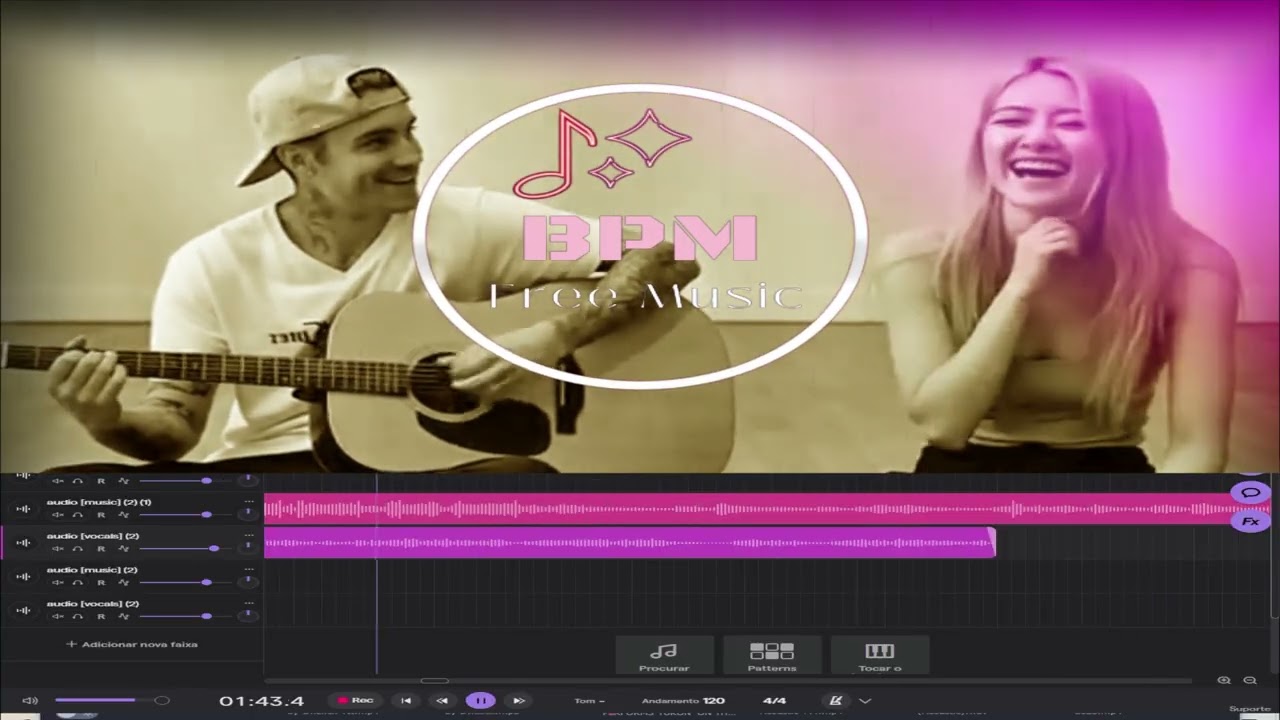
Task: Click the BPM Free Music circle logo
Action: pyautogui.click(x=640, y=236)
